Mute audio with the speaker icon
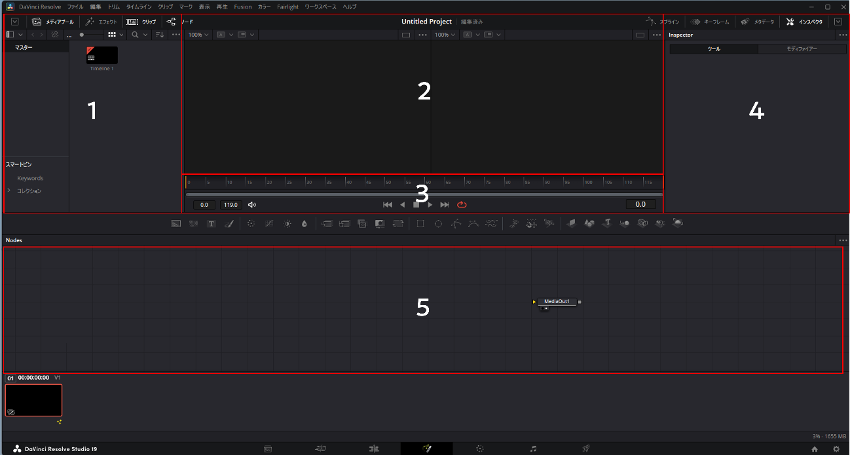Viewport: 850px width, 456px height. pos(252,204)
